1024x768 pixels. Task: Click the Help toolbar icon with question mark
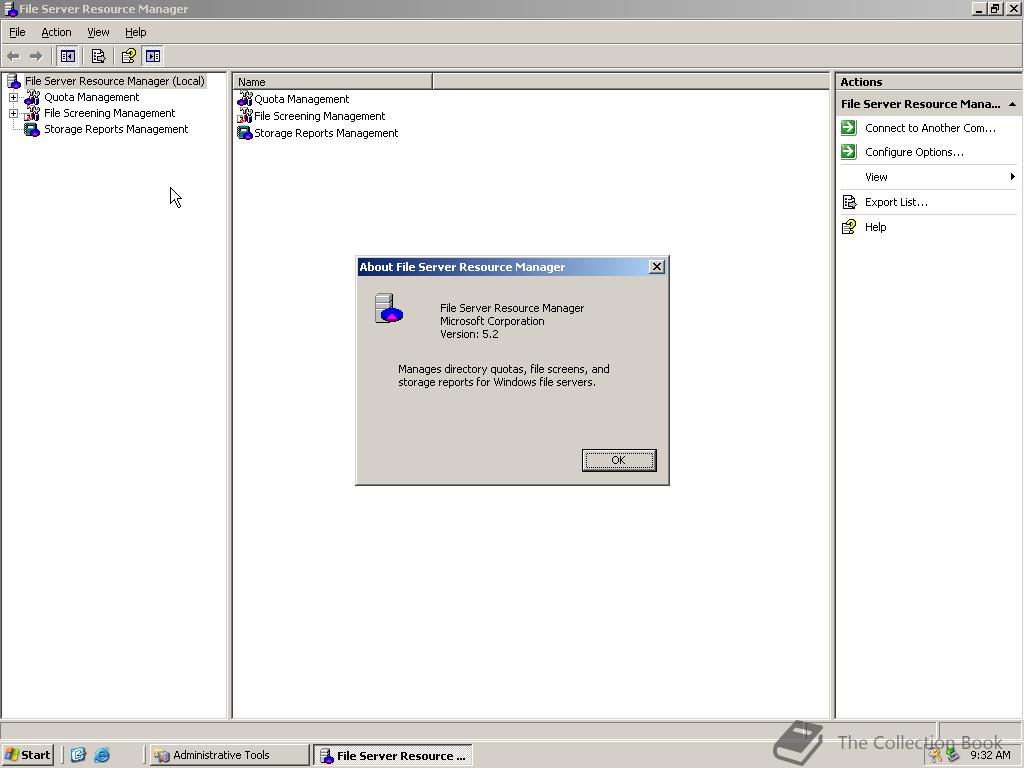click(129, 56)
